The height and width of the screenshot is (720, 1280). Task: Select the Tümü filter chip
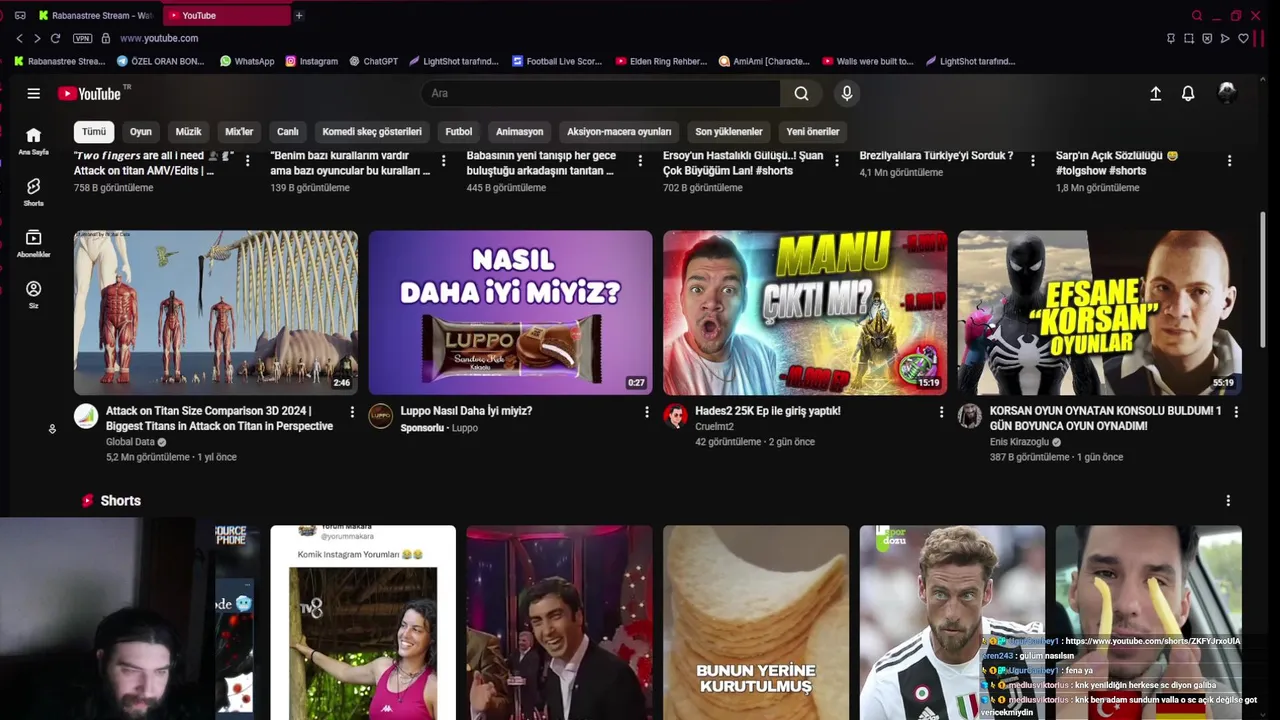point(94,131)
